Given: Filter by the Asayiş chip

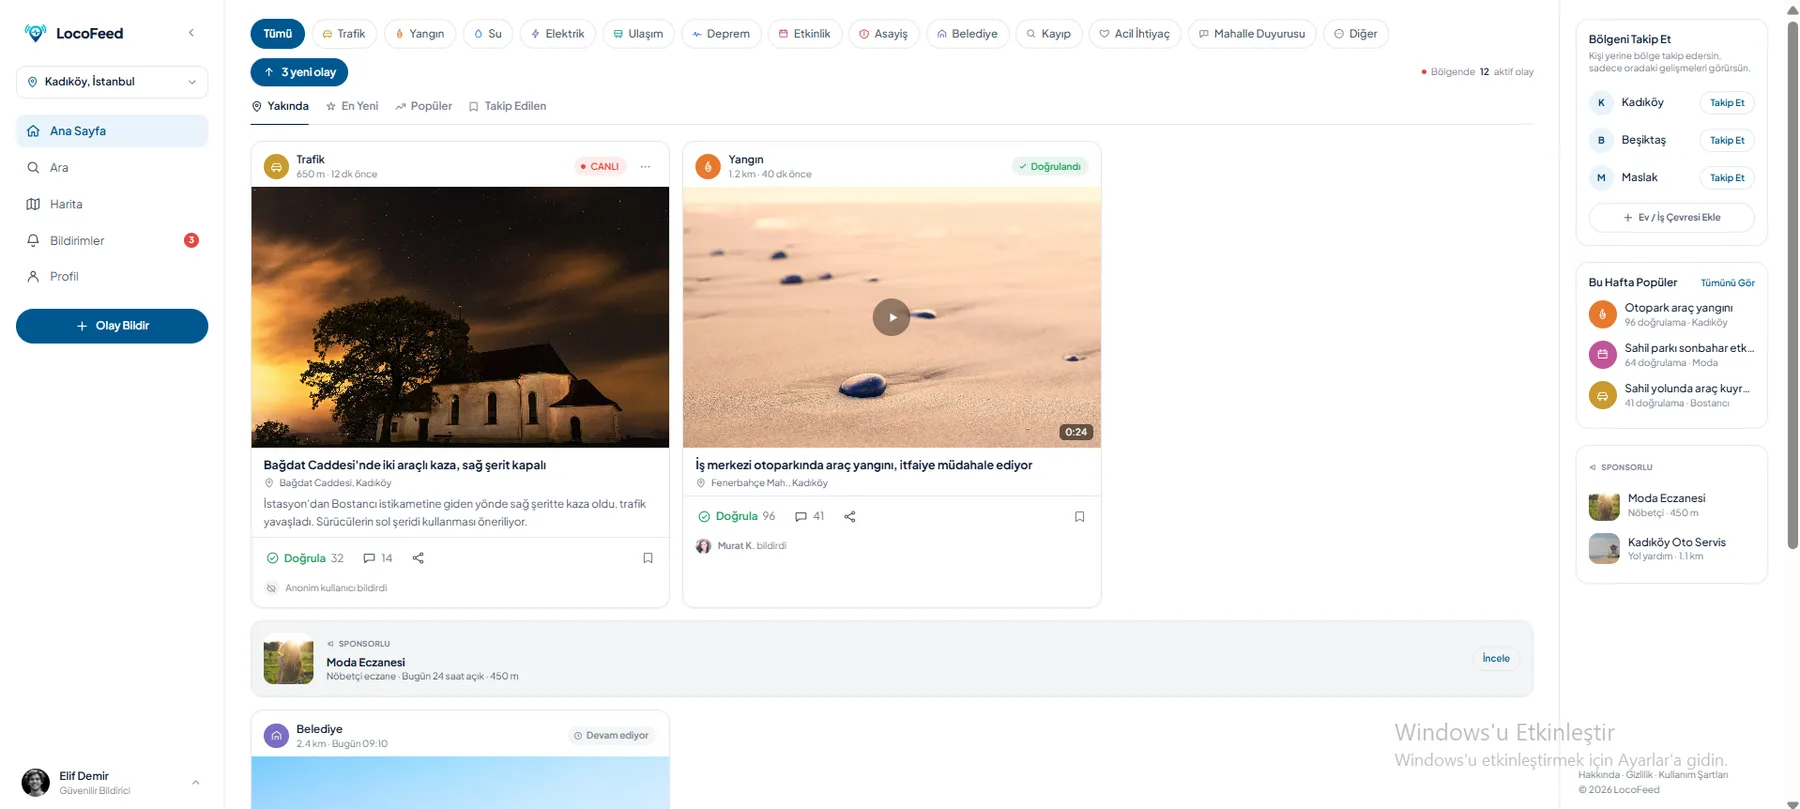Looking at the screenshot, I should coord(884,34).
